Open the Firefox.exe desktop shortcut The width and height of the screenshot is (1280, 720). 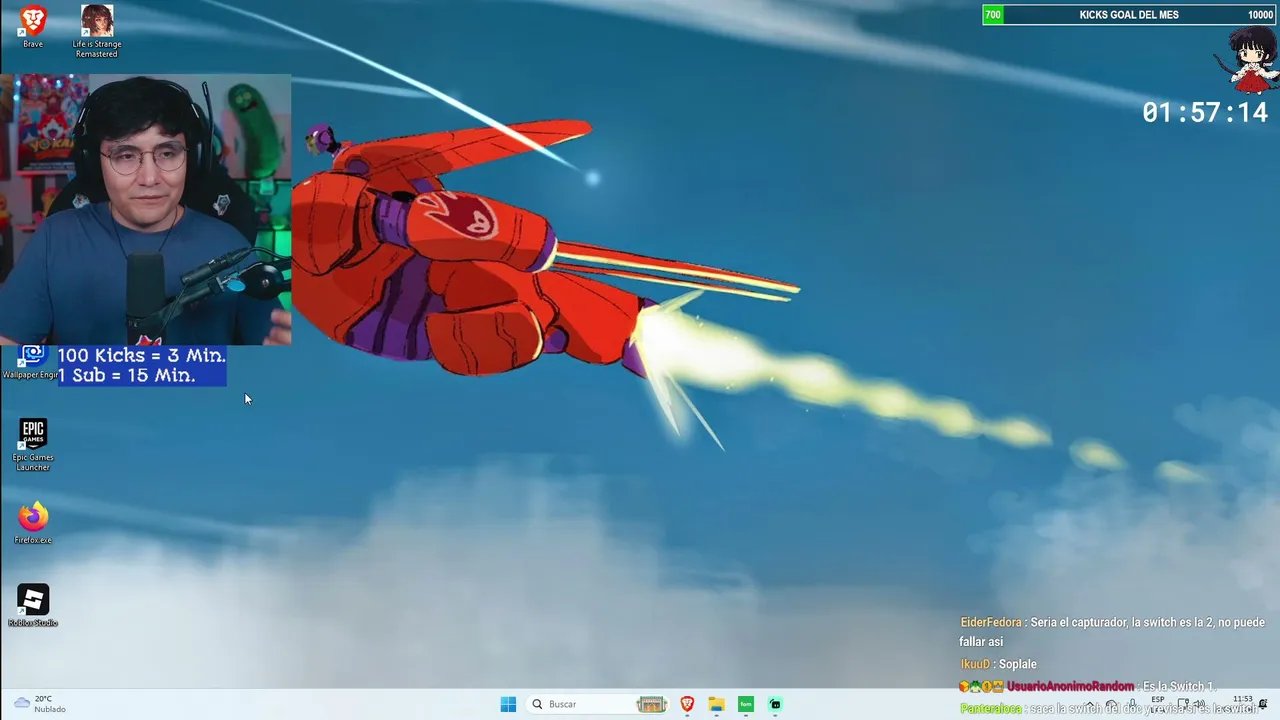pos(33,523)
